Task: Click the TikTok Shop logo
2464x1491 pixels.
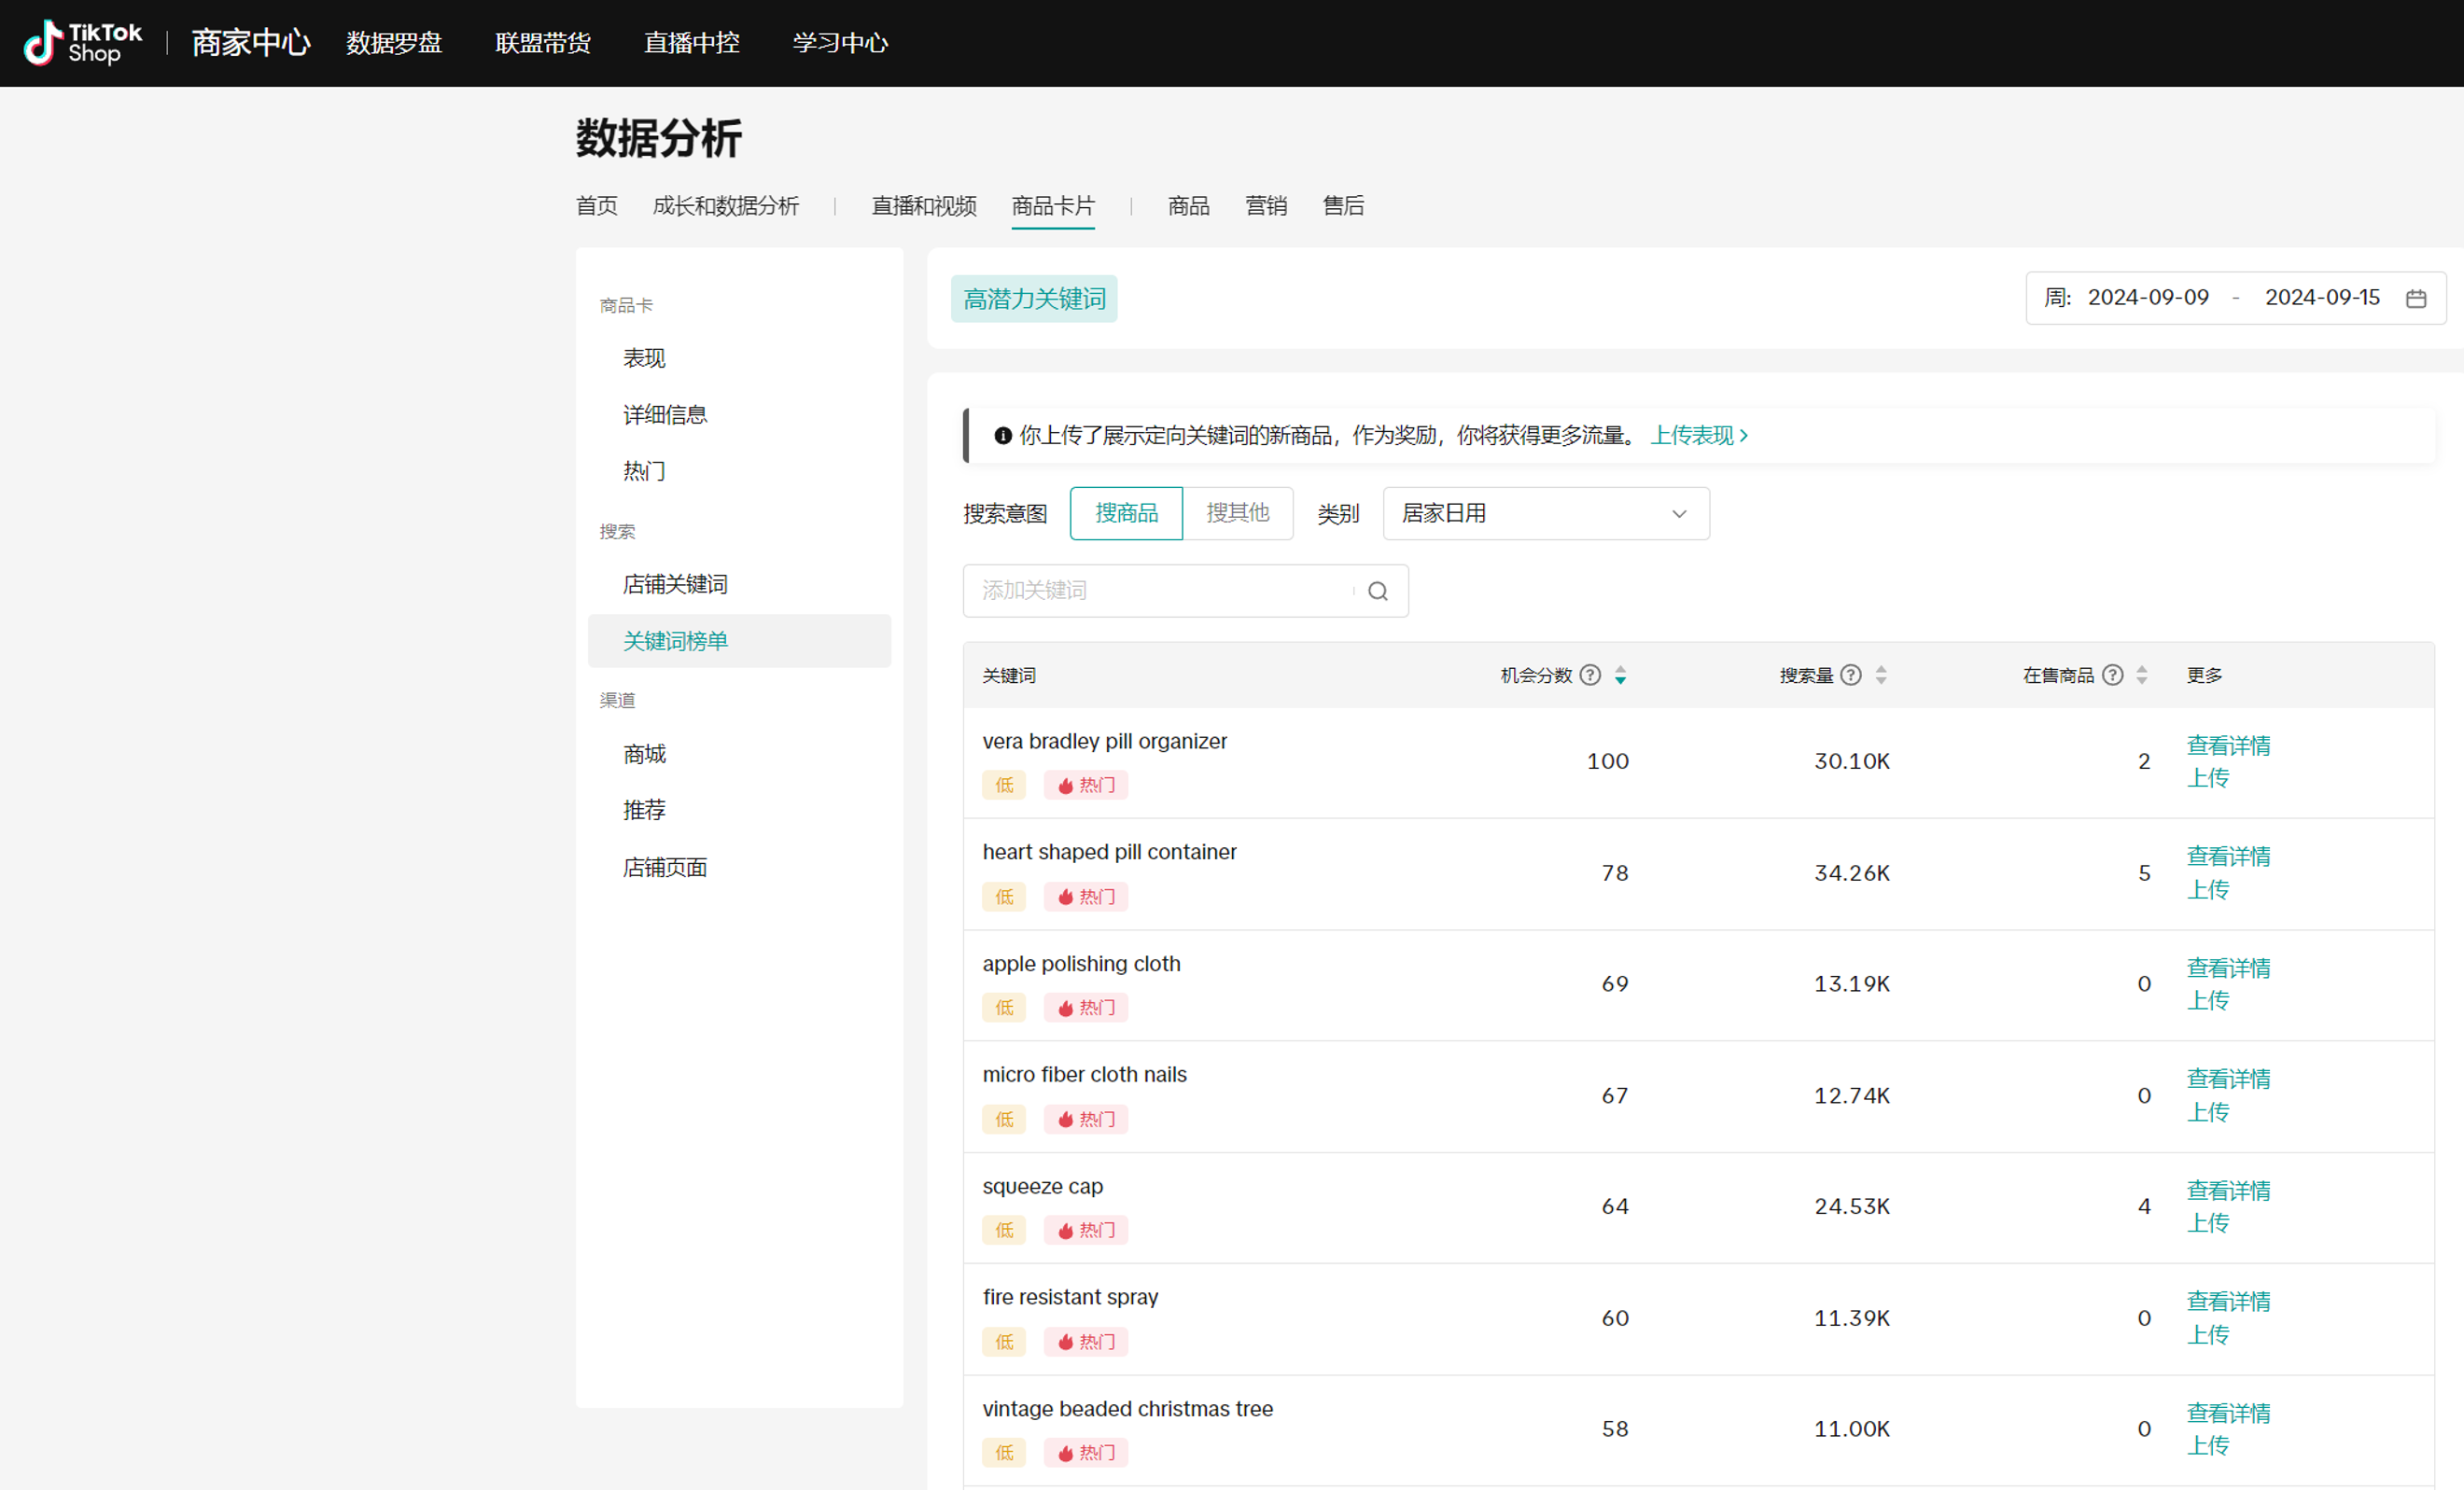Action: [x=82, y=43]
